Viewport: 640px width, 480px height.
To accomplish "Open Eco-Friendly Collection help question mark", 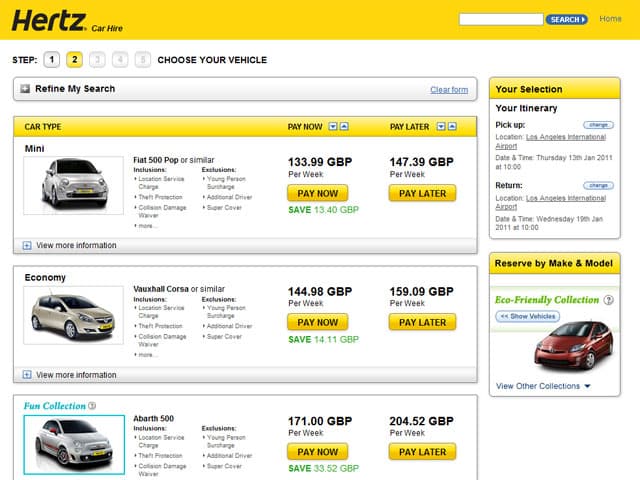I will click(x=609, y=299).
